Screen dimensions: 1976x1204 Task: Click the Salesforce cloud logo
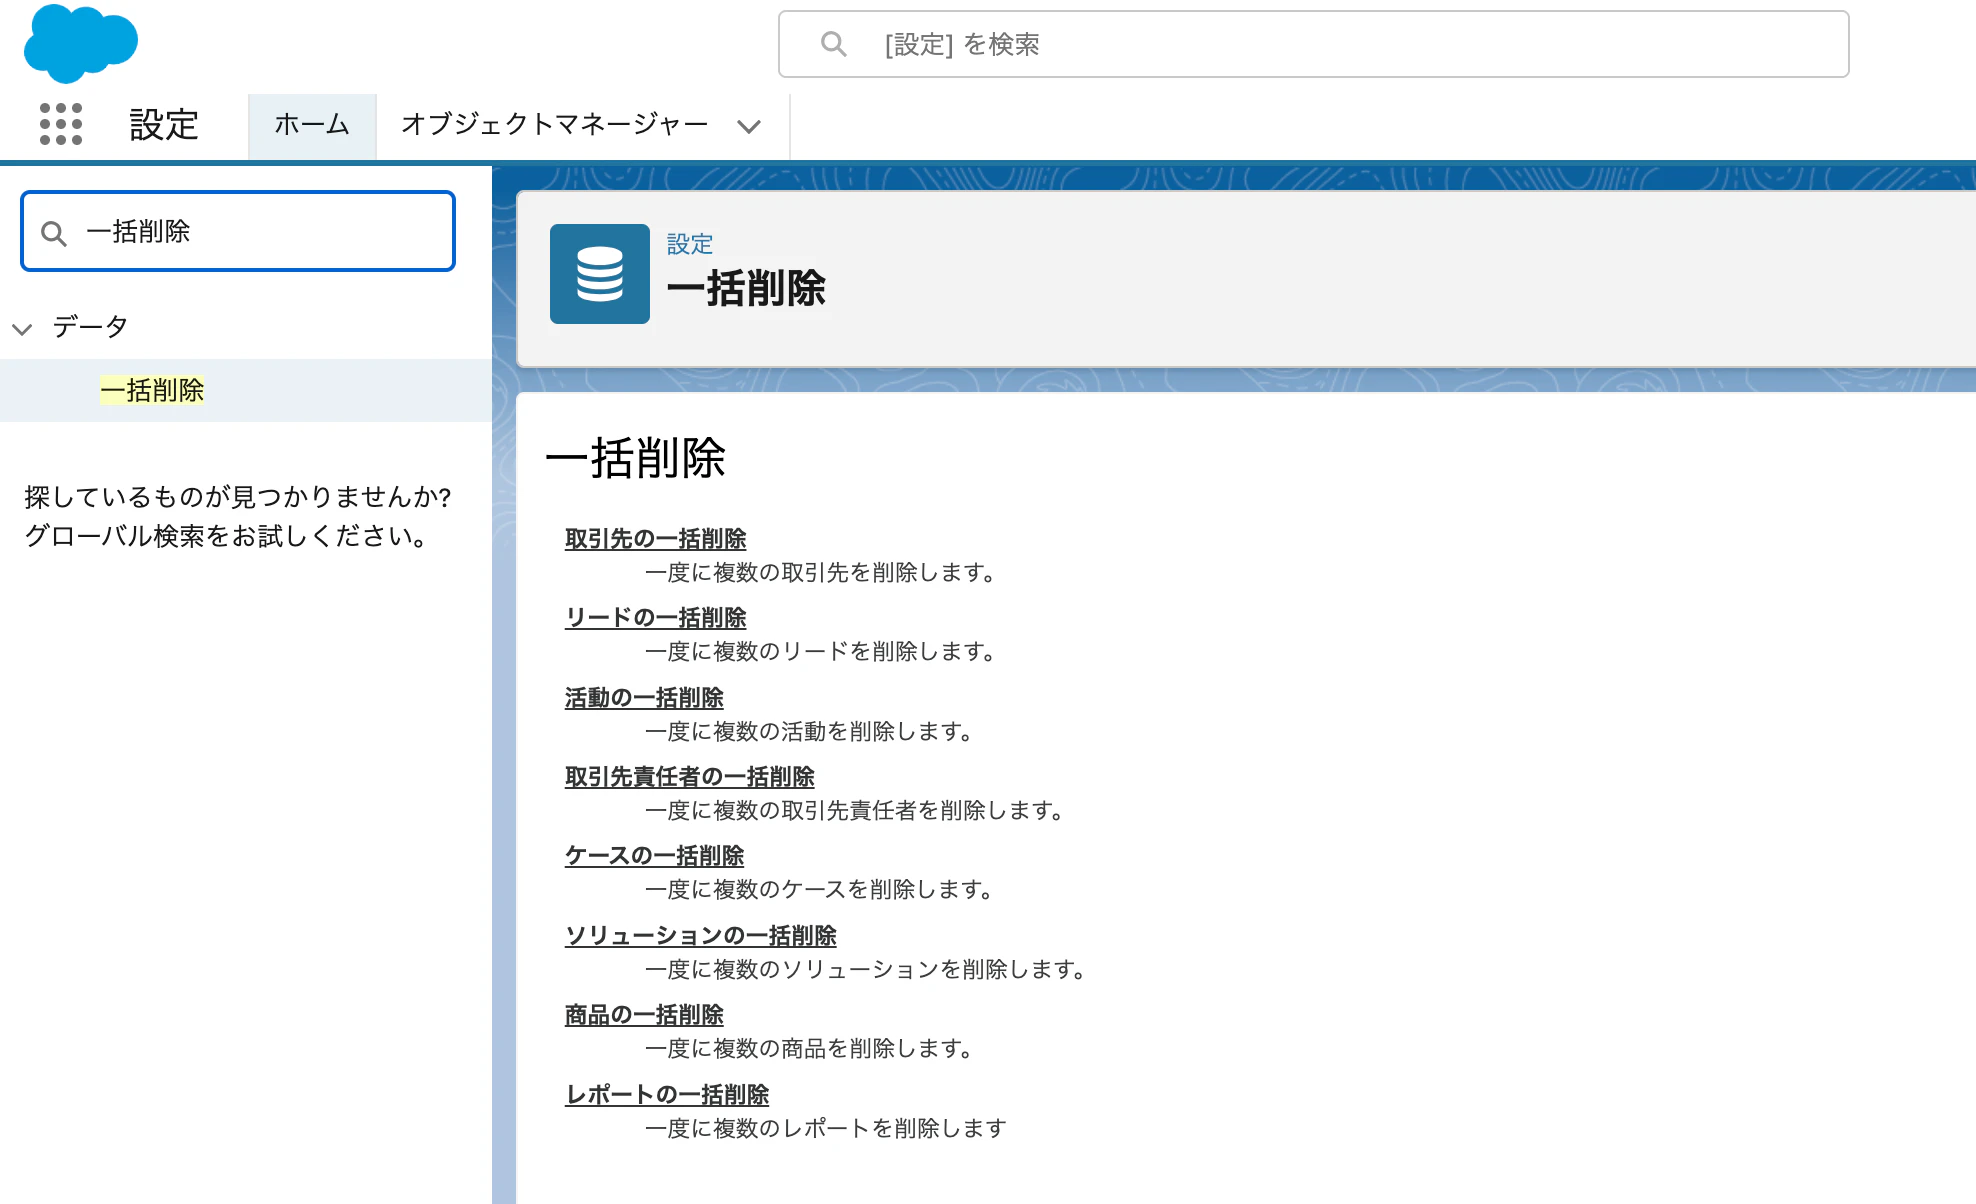(x=80, y=42)
